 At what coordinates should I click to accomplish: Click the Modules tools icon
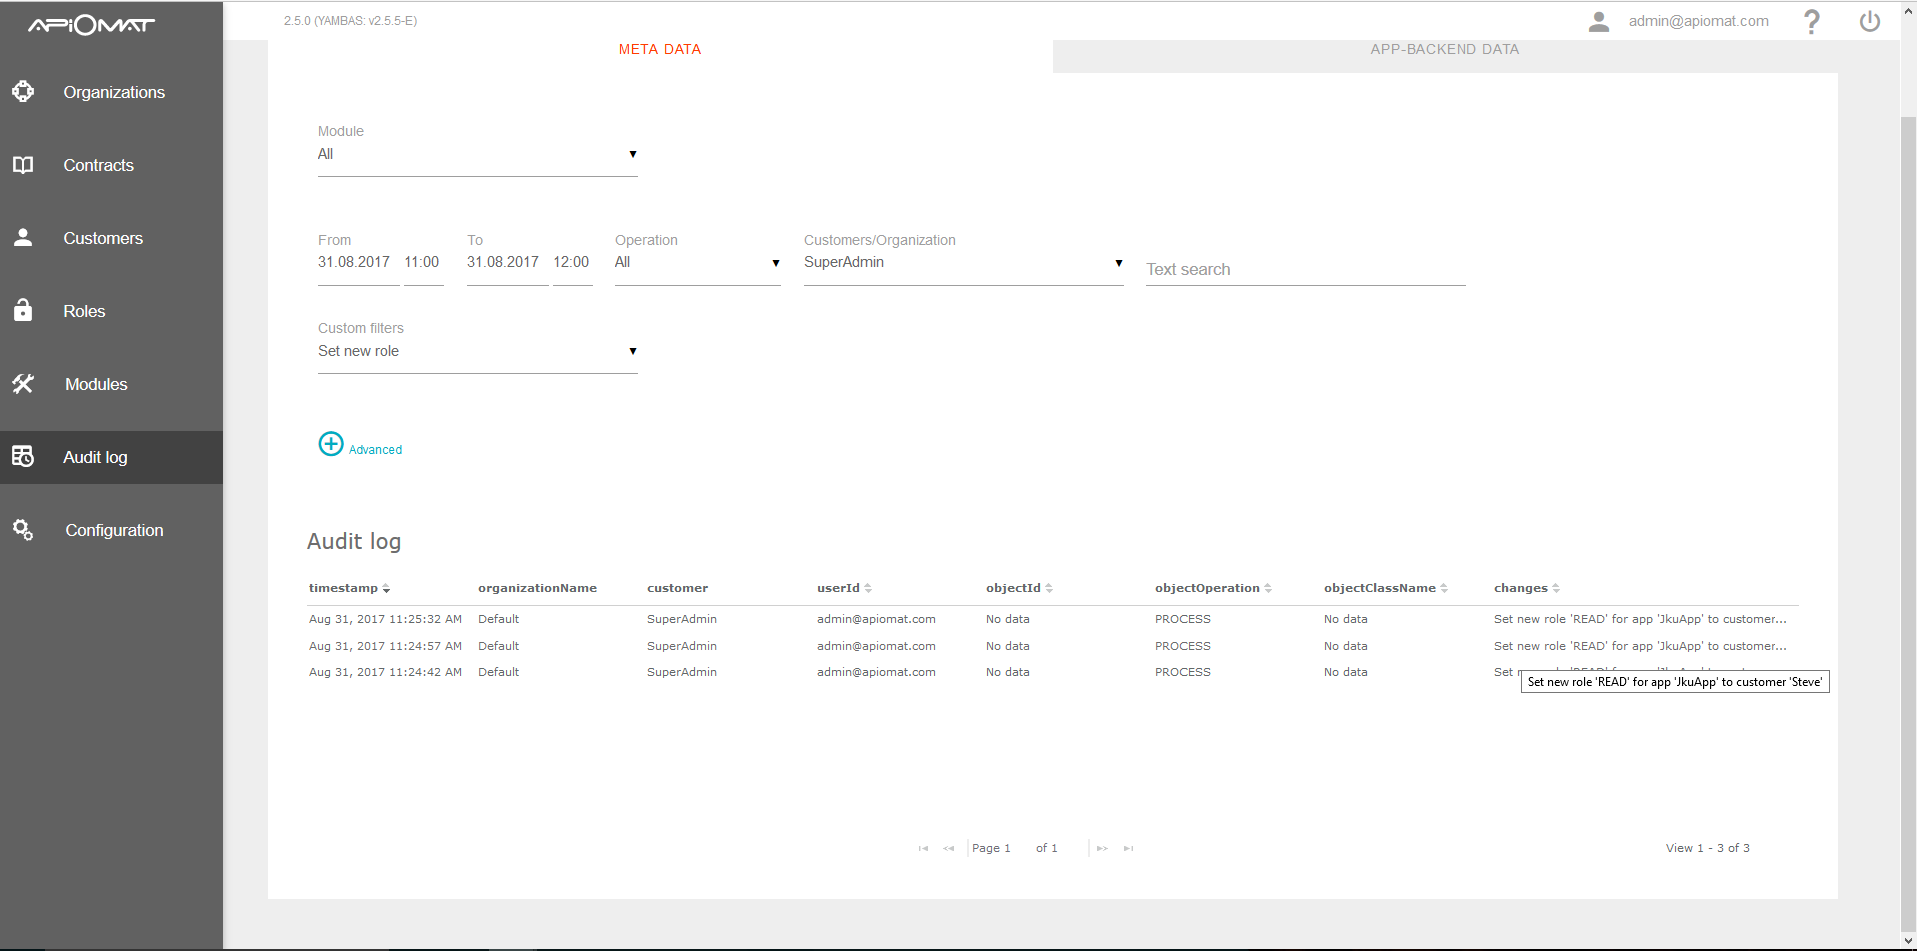pos(23,384)
